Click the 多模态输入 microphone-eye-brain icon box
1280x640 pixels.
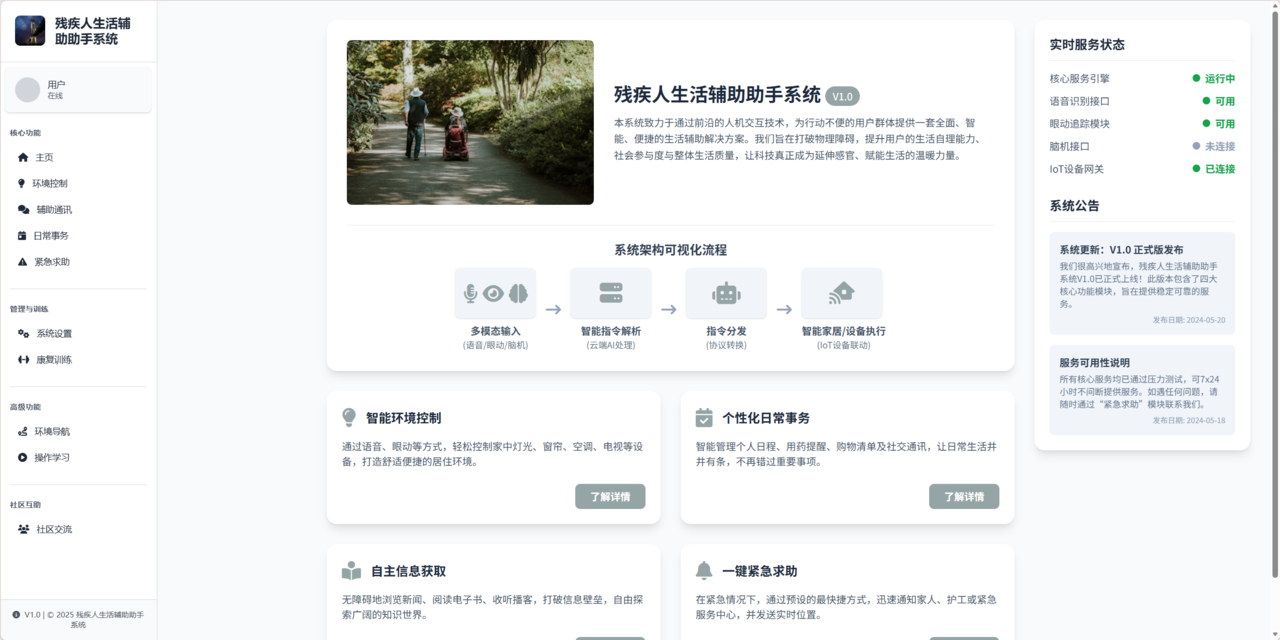point(495,293)
